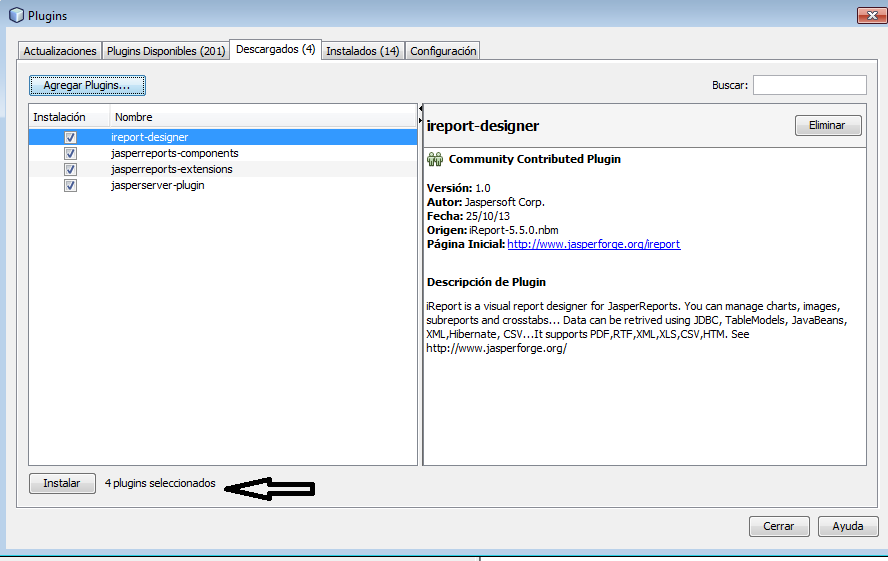Click the ireport-designer heading in details pane
Viewport: 888px width, 561px height.
[483, 126]
